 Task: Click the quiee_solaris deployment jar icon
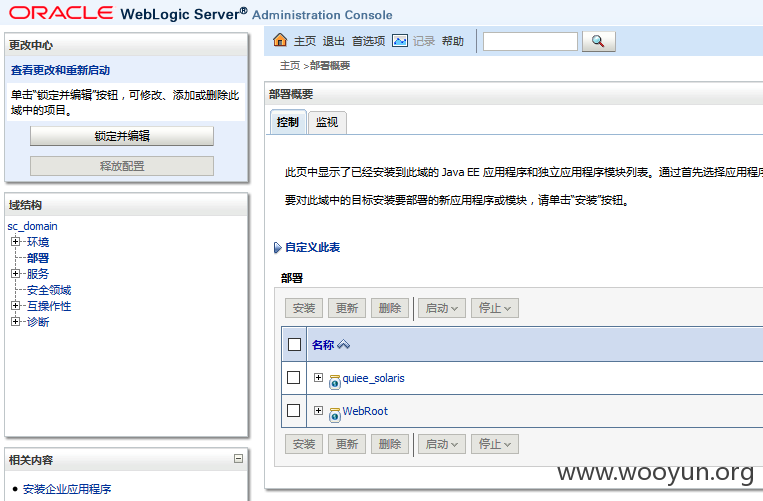tap(335, 382)
